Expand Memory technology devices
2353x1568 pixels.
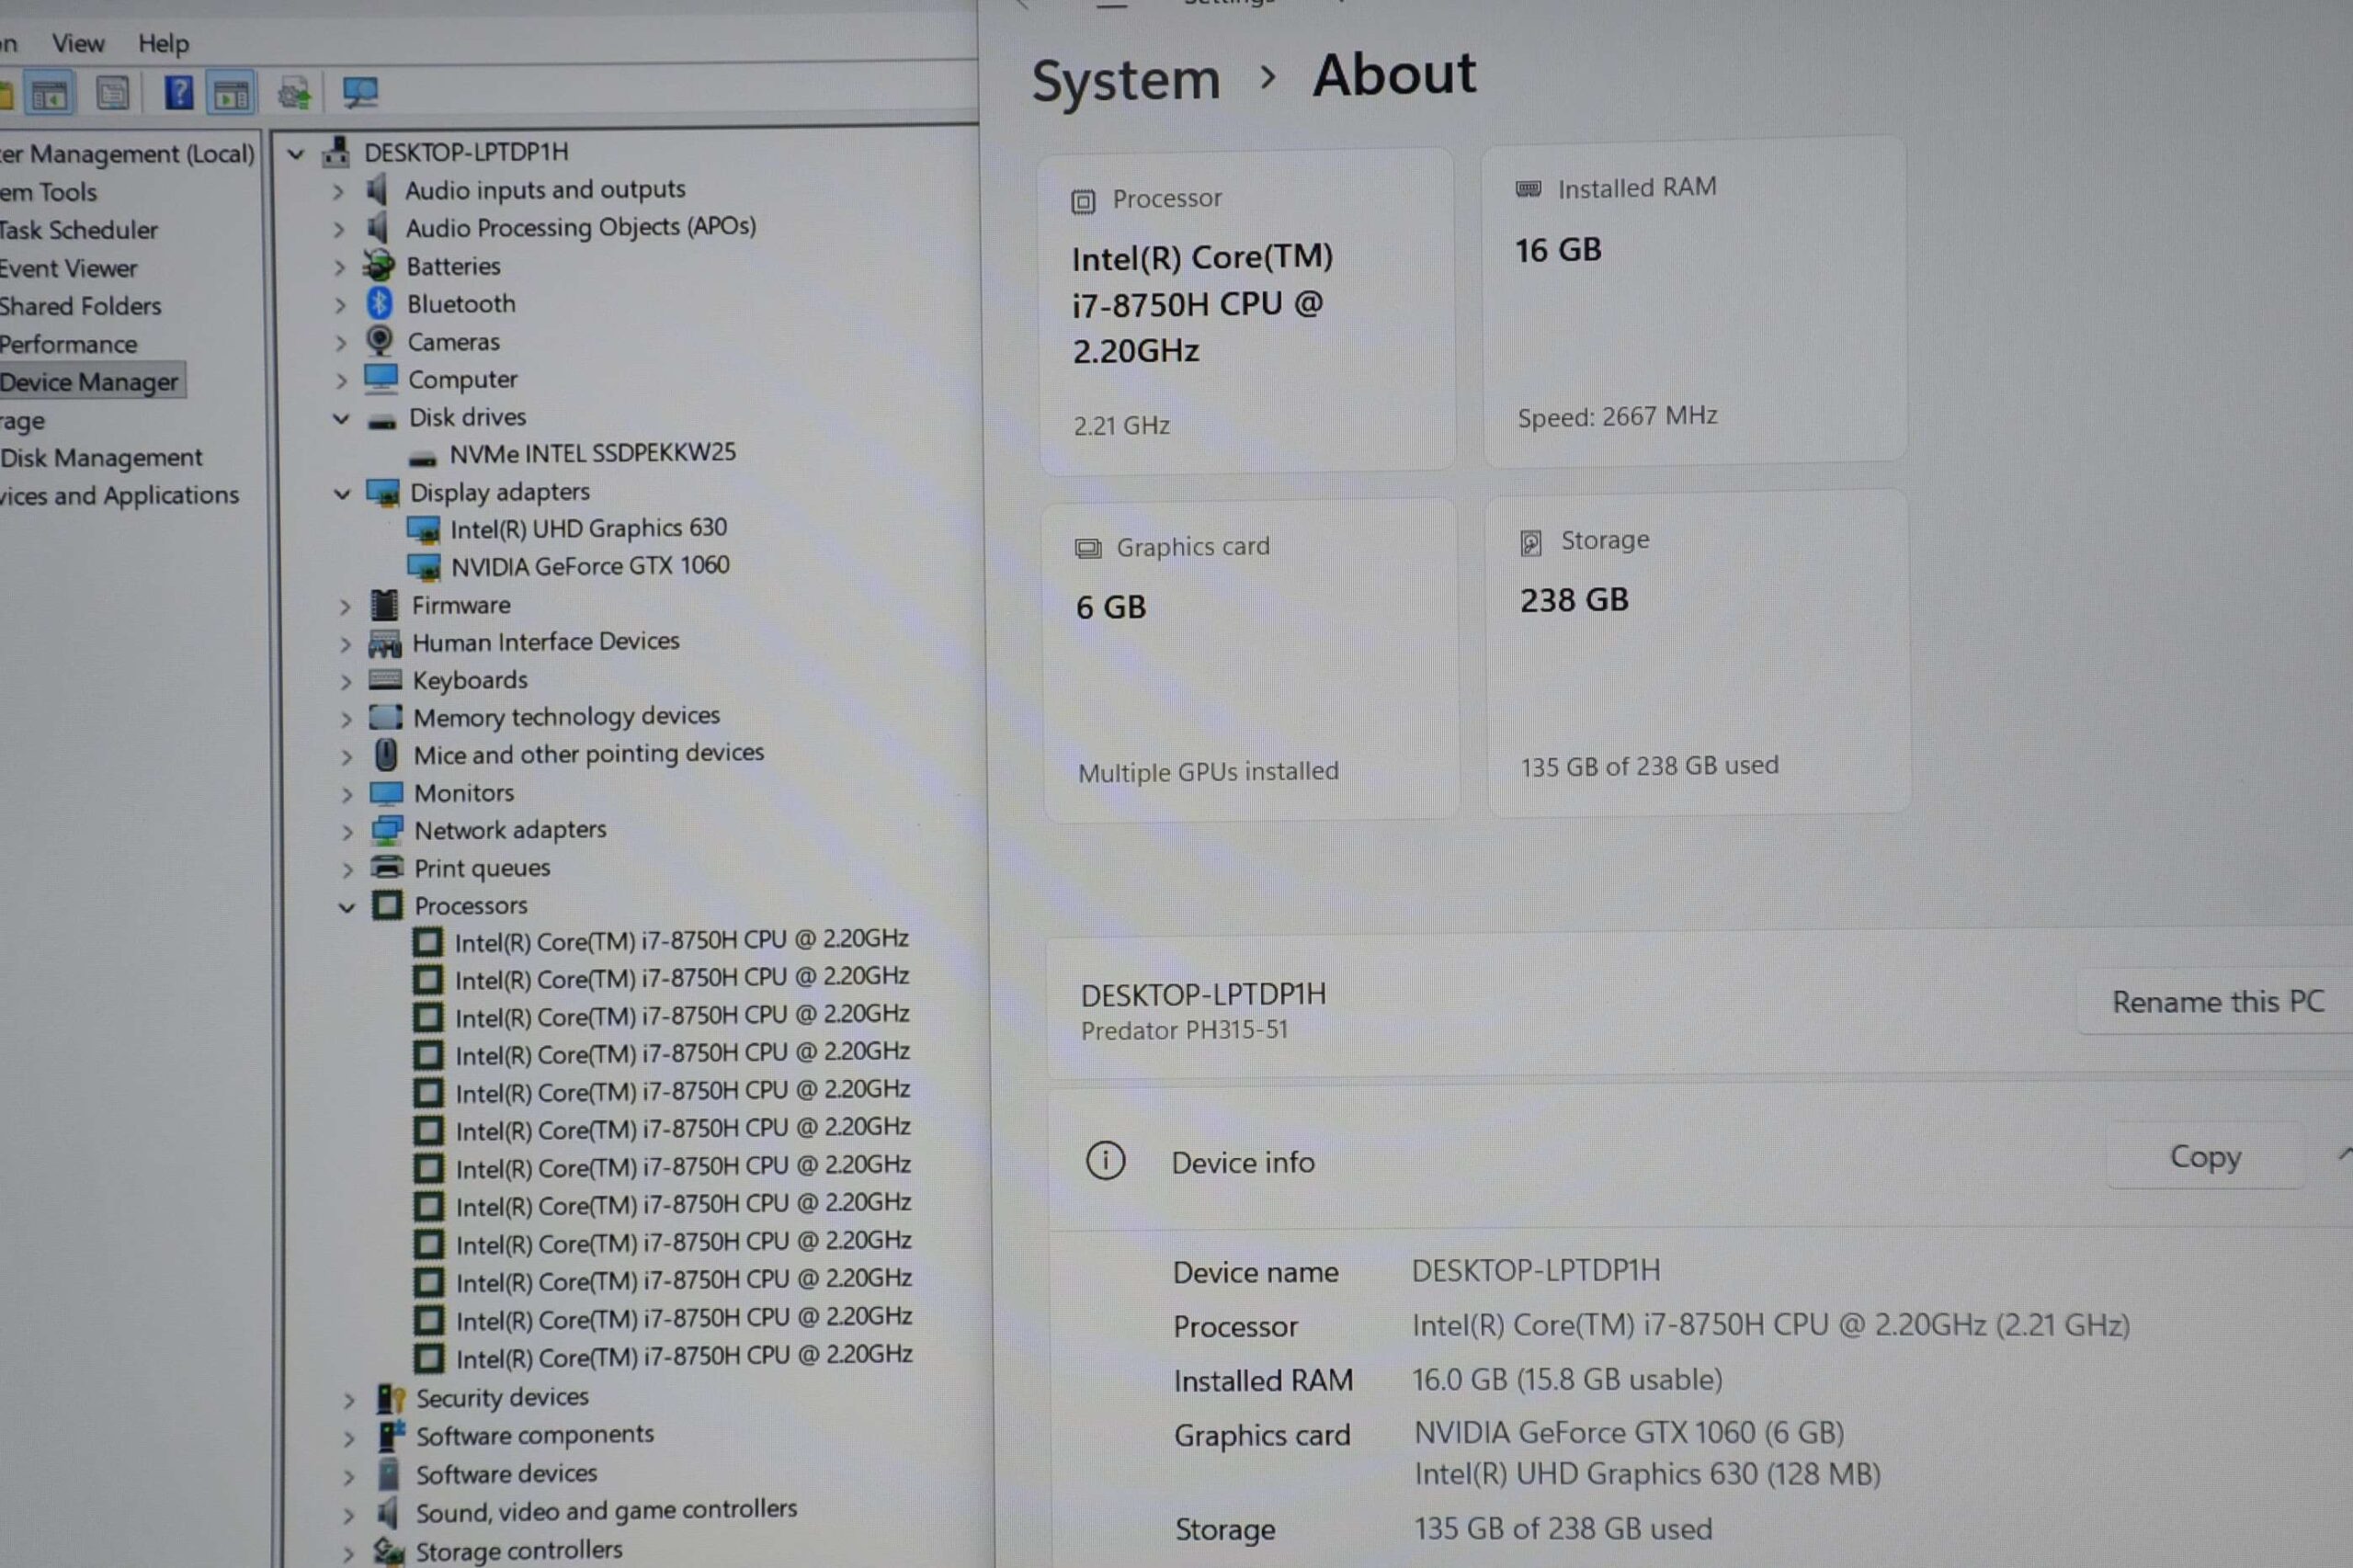pos(346,719)
